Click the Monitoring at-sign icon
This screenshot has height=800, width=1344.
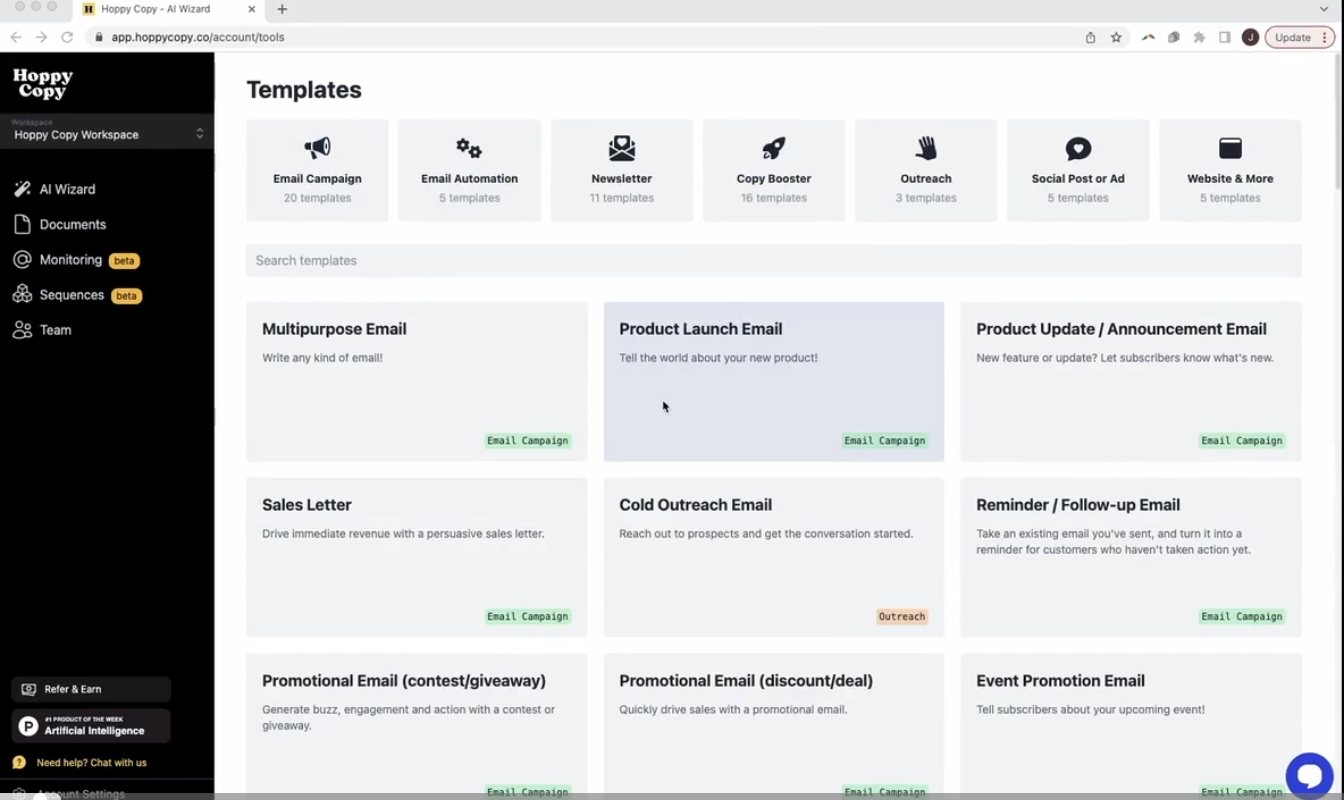coord(22,259)
